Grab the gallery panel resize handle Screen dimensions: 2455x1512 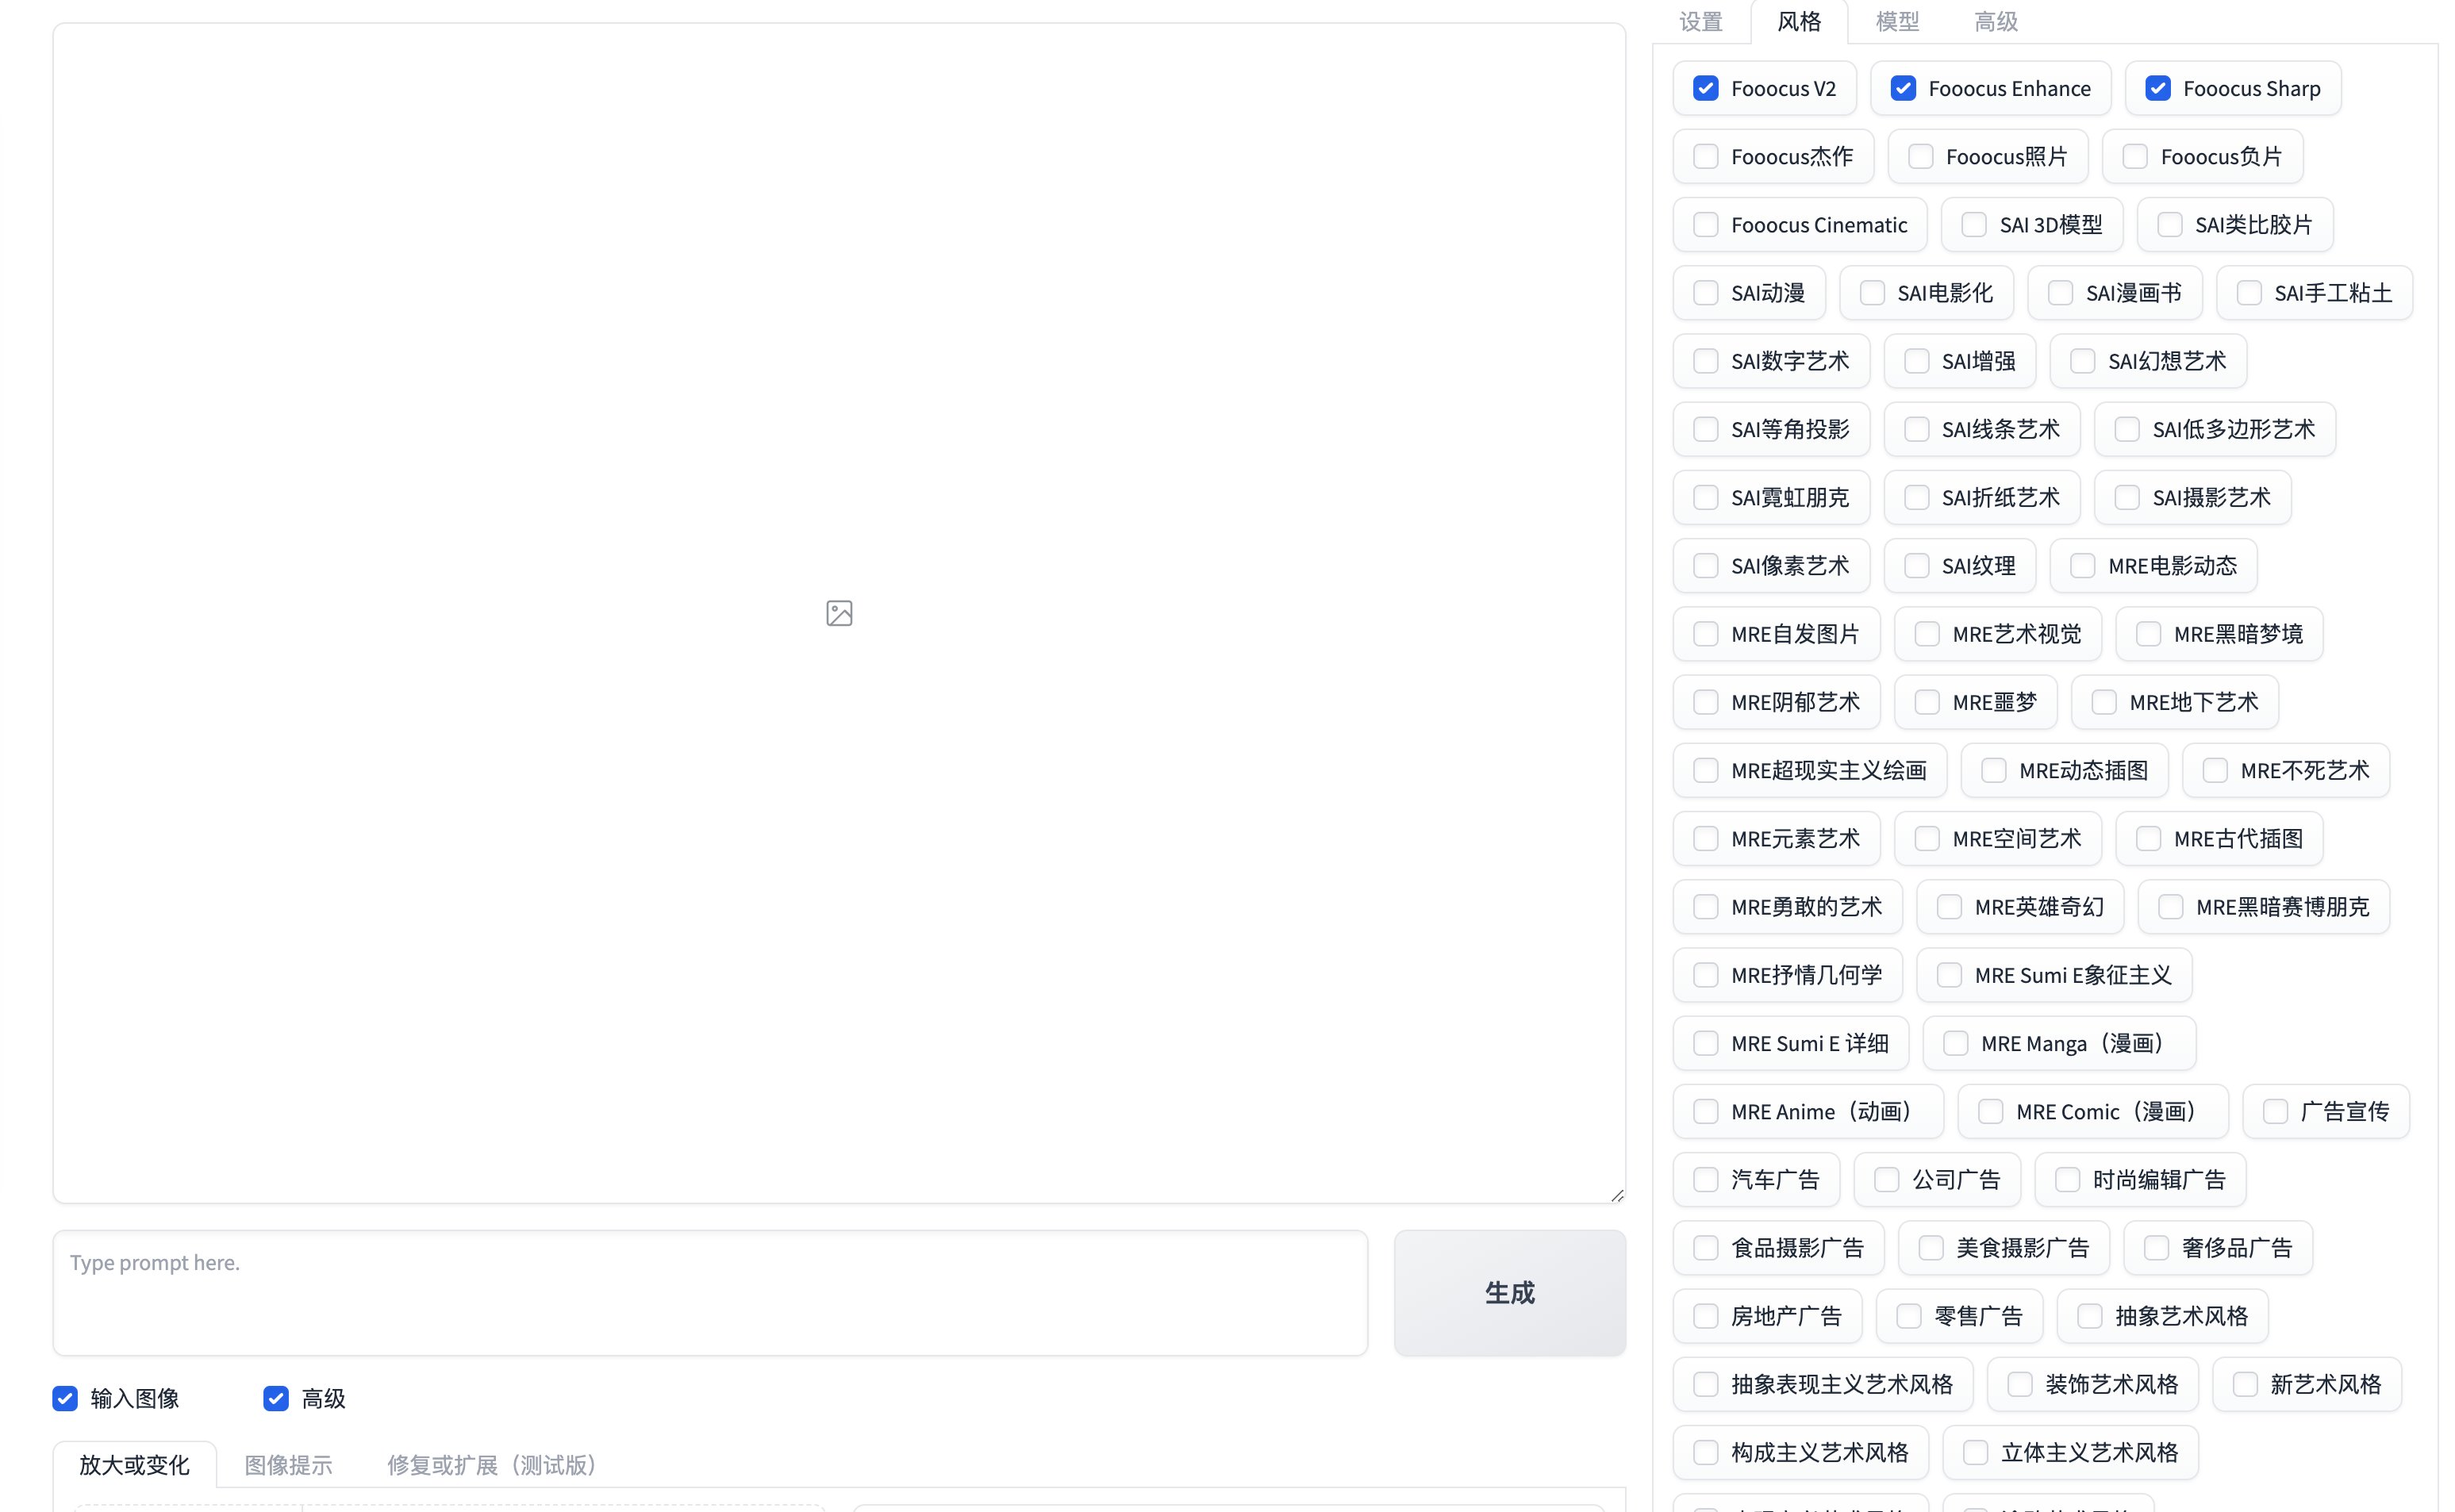point(1617,1195)
